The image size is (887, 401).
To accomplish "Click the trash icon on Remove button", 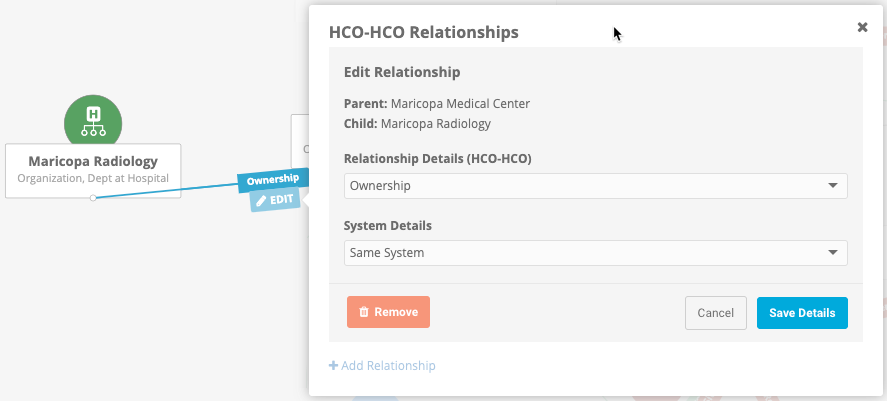I will (x=364, y=312).
